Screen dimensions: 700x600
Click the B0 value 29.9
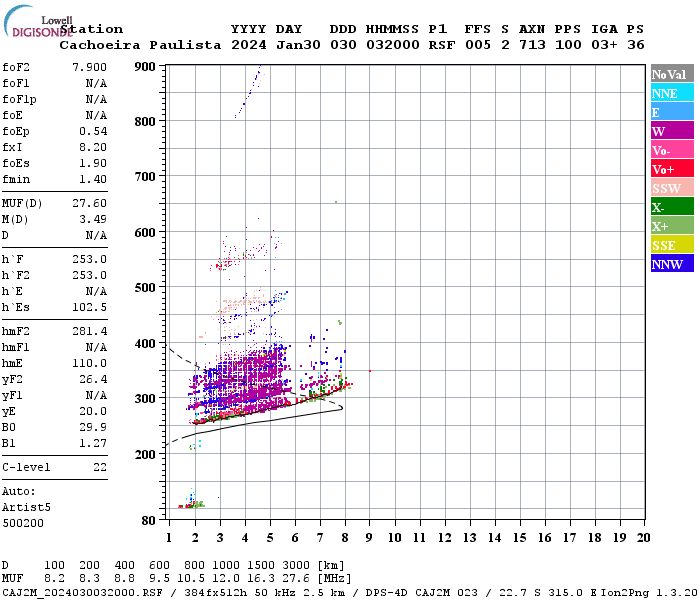[93, 427]
